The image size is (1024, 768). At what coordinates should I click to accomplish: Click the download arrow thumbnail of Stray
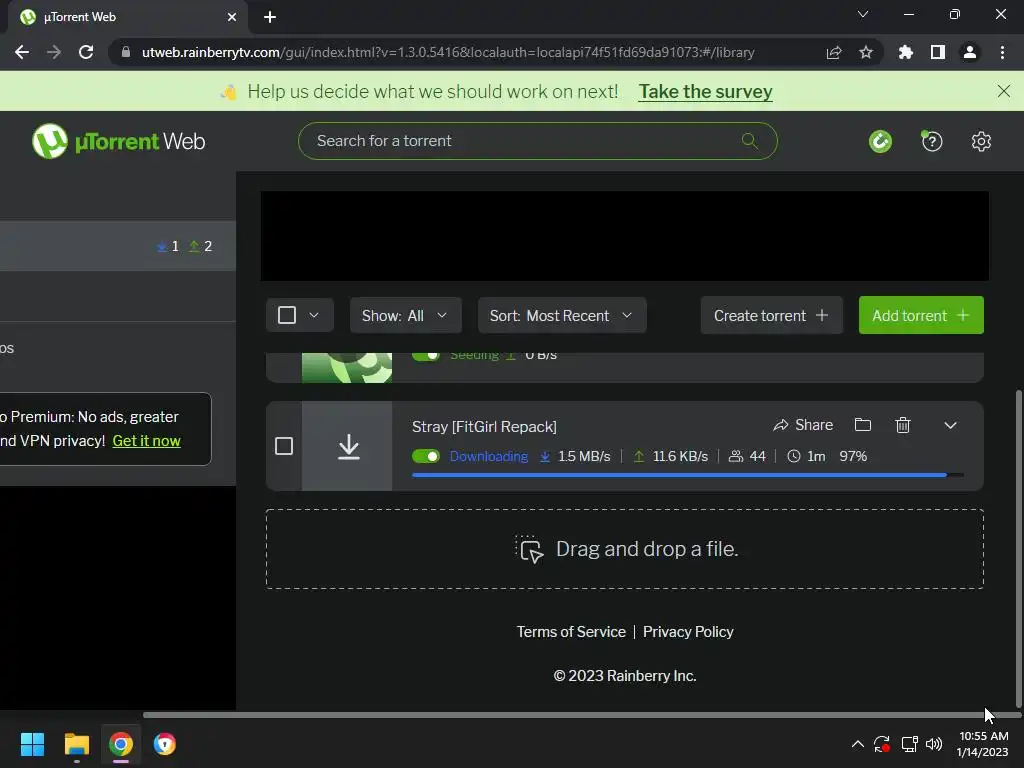(x=347, y=446)
